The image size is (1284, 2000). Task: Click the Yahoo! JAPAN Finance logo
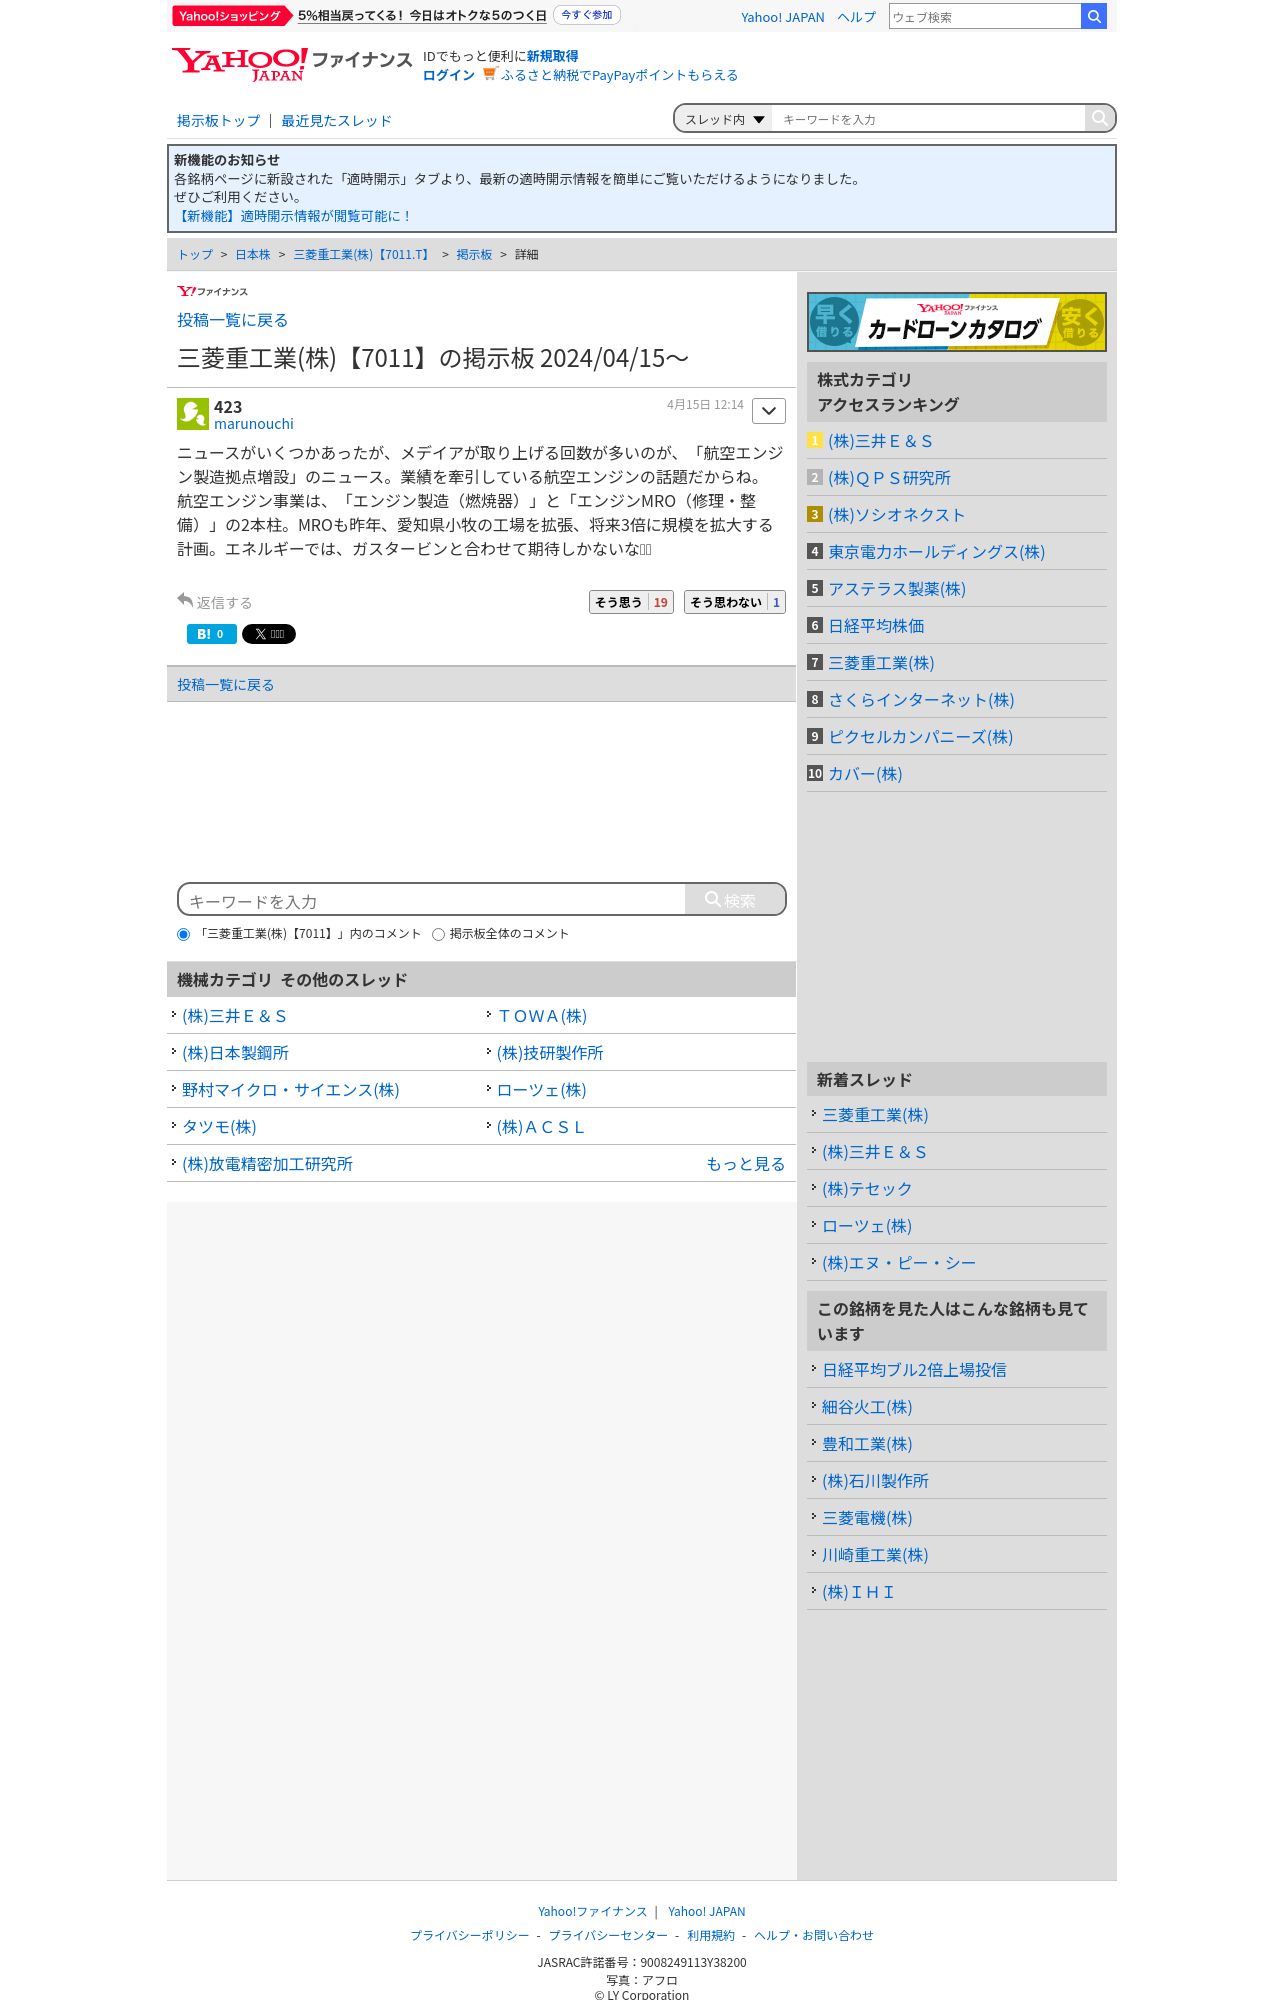point(291,64)
